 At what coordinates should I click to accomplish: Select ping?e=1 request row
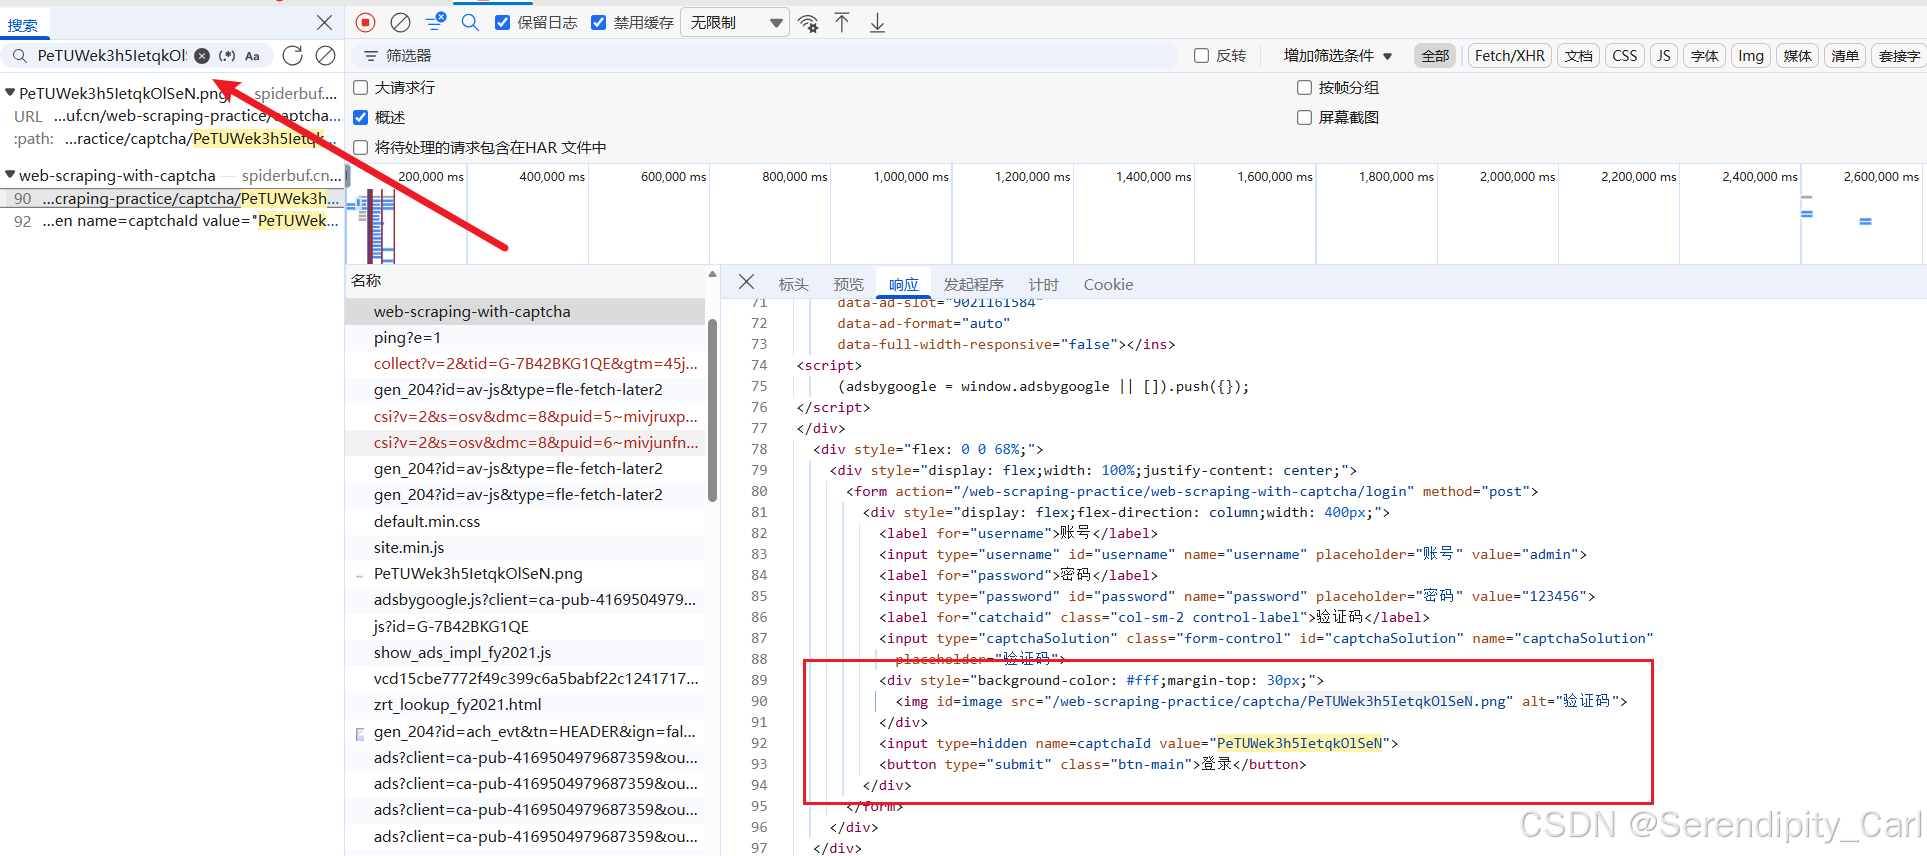click(x=525, y=338)
